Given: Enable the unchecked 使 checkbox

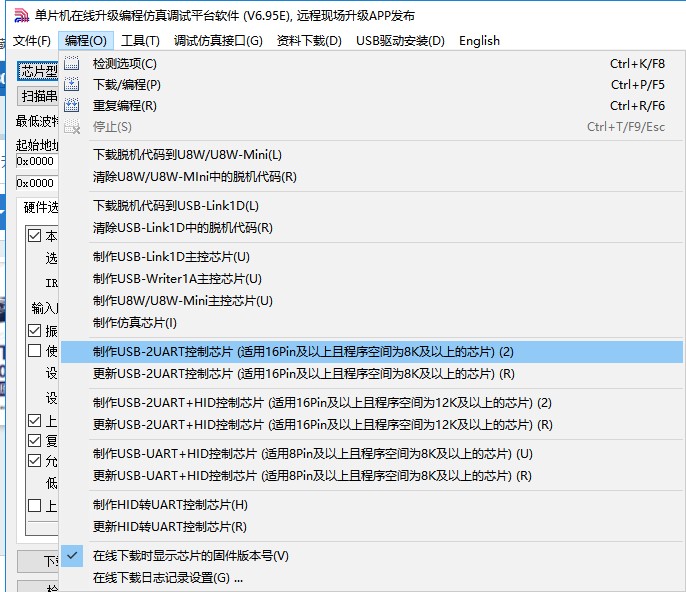Looking at the screenshot, I should click(35, 350).
